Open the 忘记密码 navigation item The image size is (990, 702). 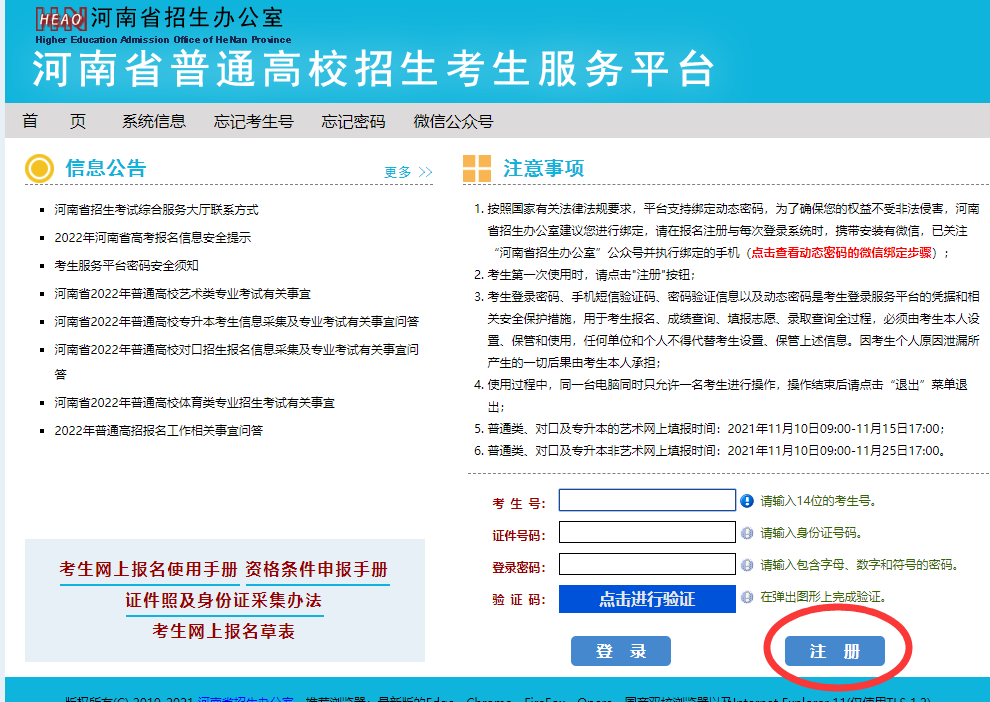pyautogui.click(x=353, y=121)
